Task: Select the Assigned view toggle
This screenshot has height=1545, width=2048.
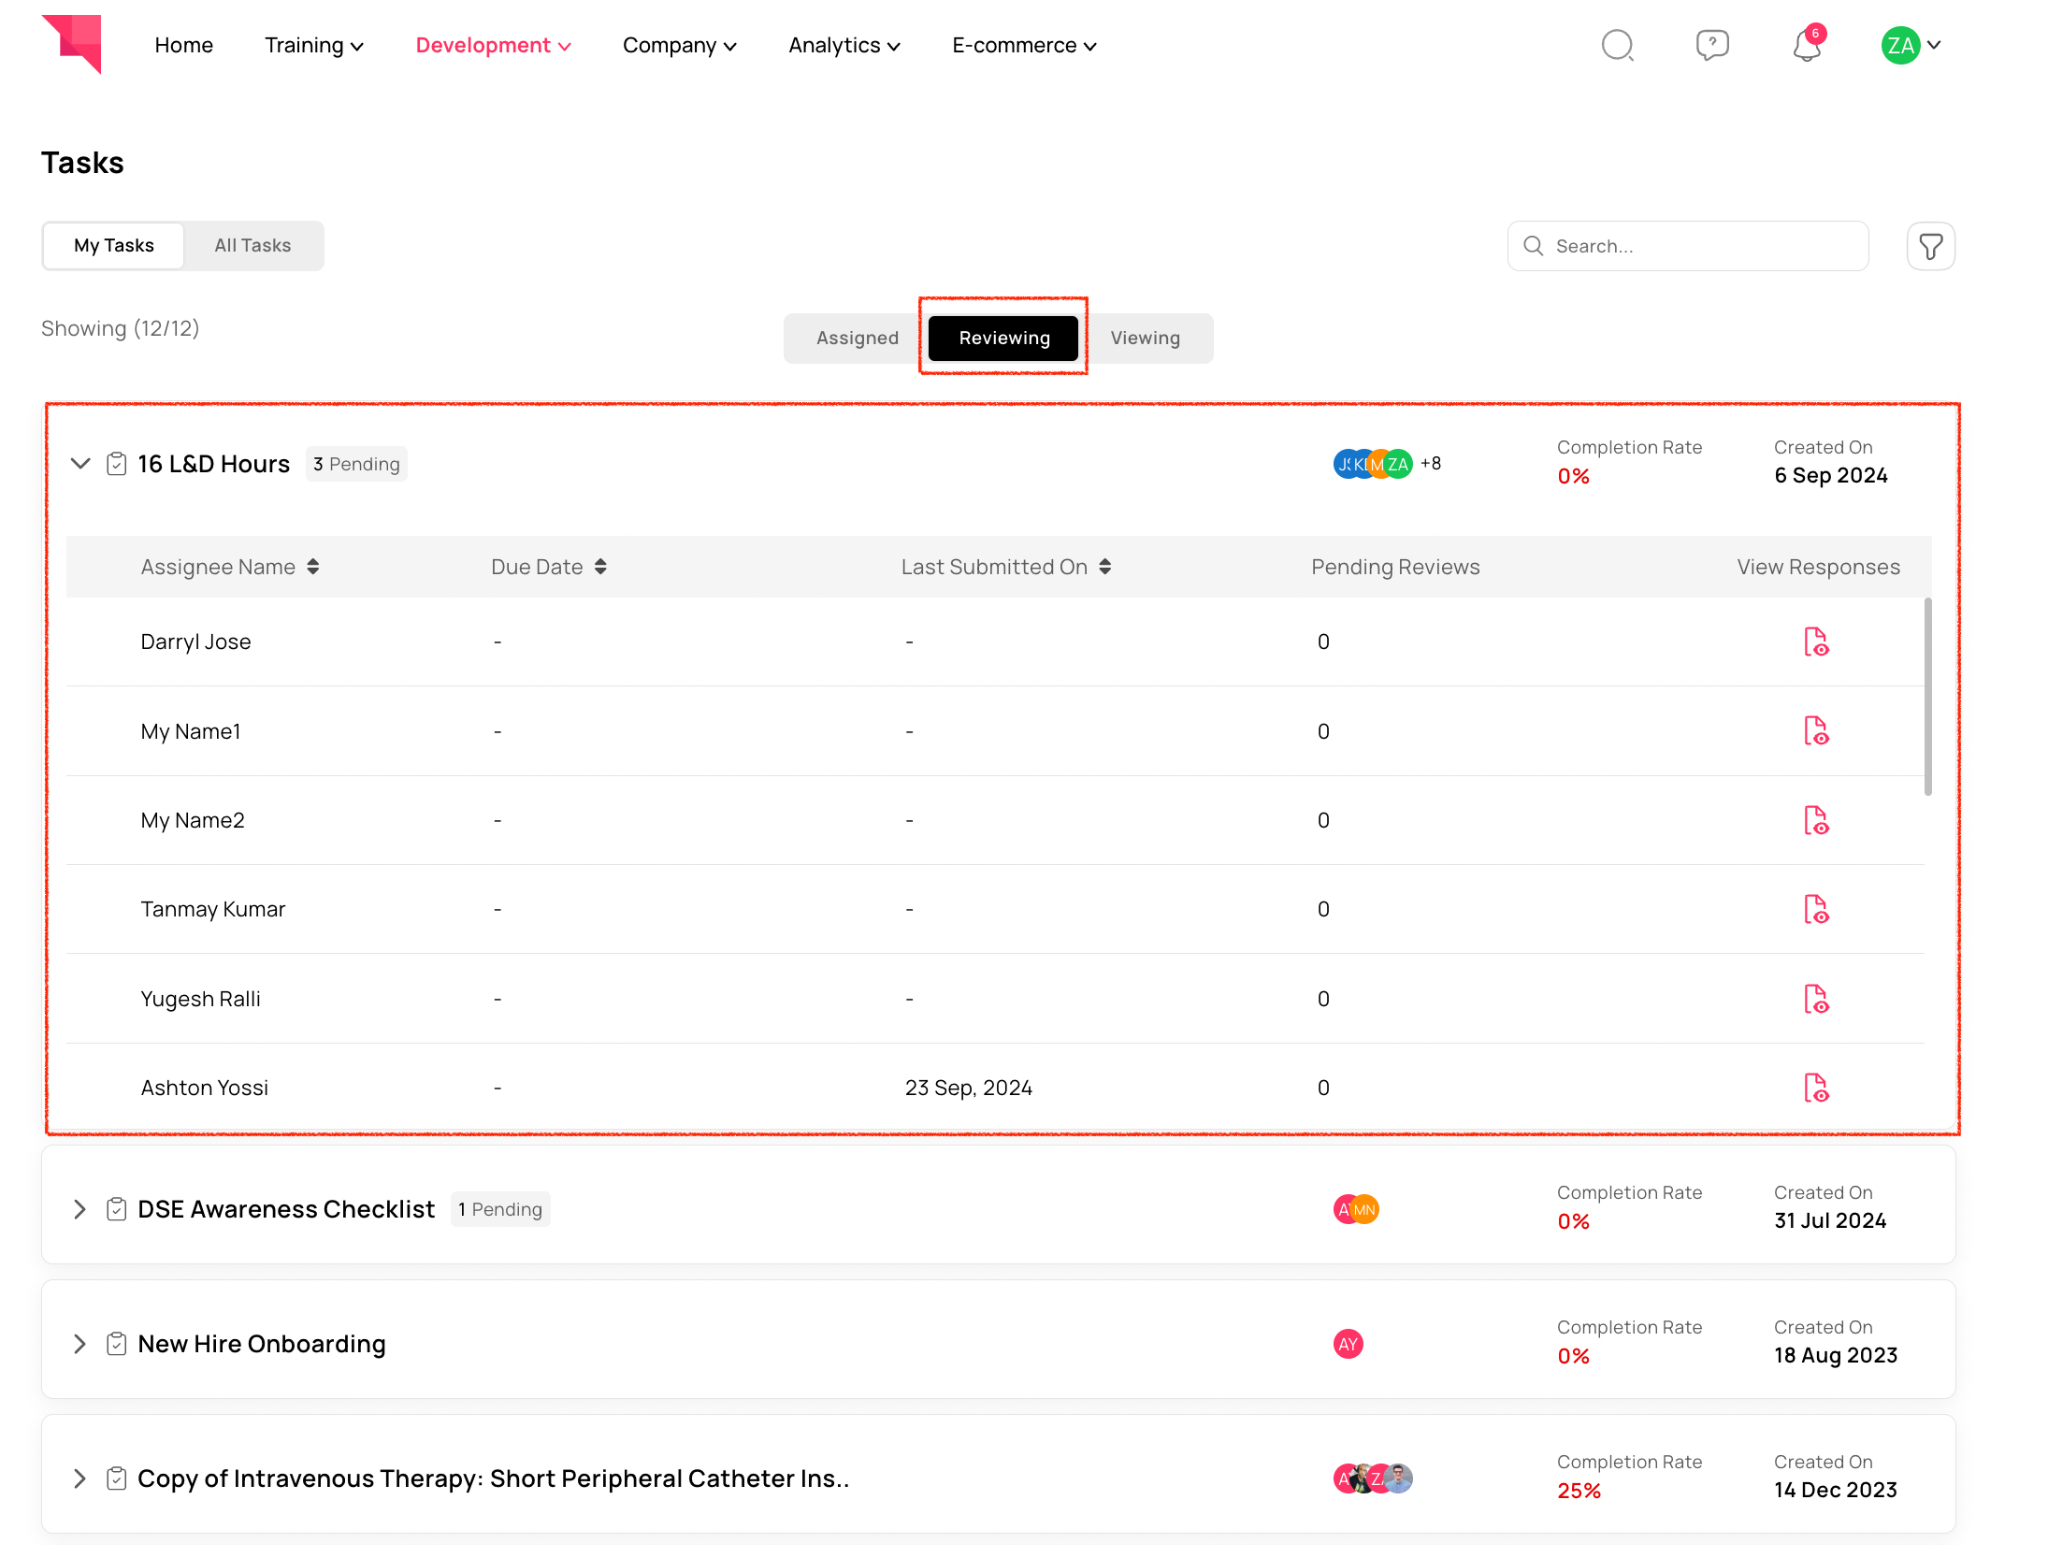Action: (857, 338)
